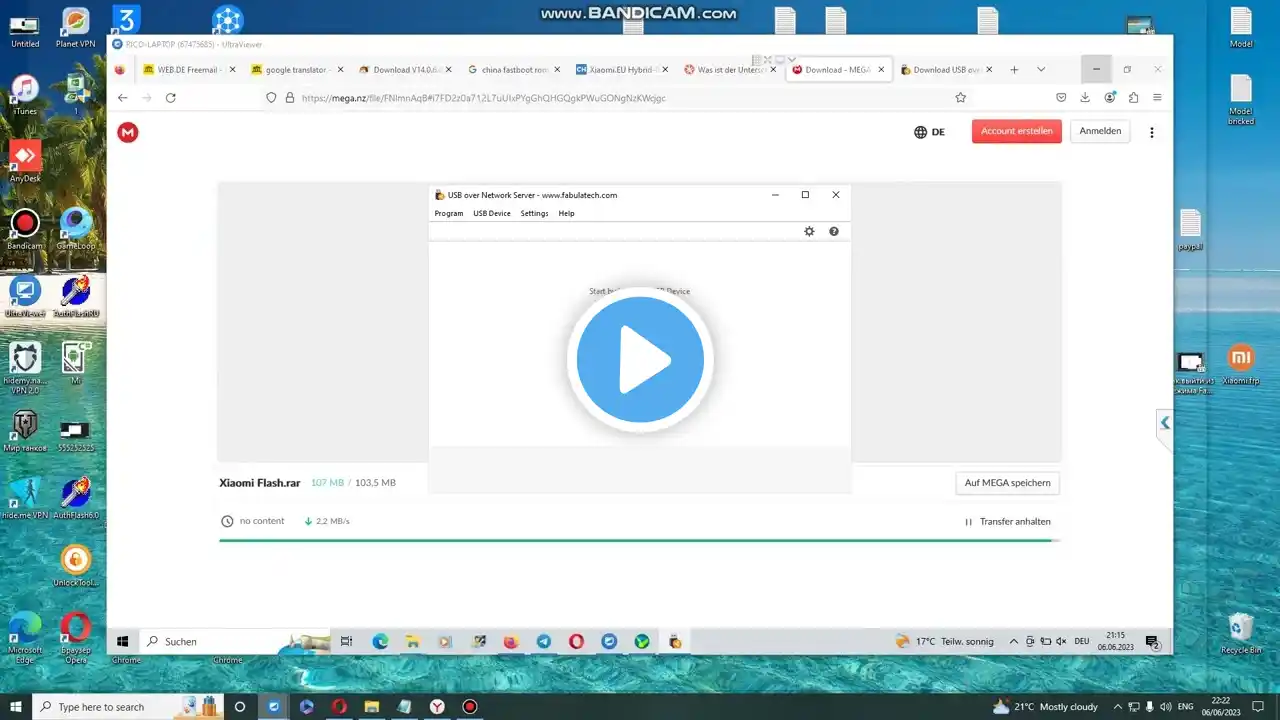
Task: Open the Planet VPN desktop shortcut
Action: [75, 28]
